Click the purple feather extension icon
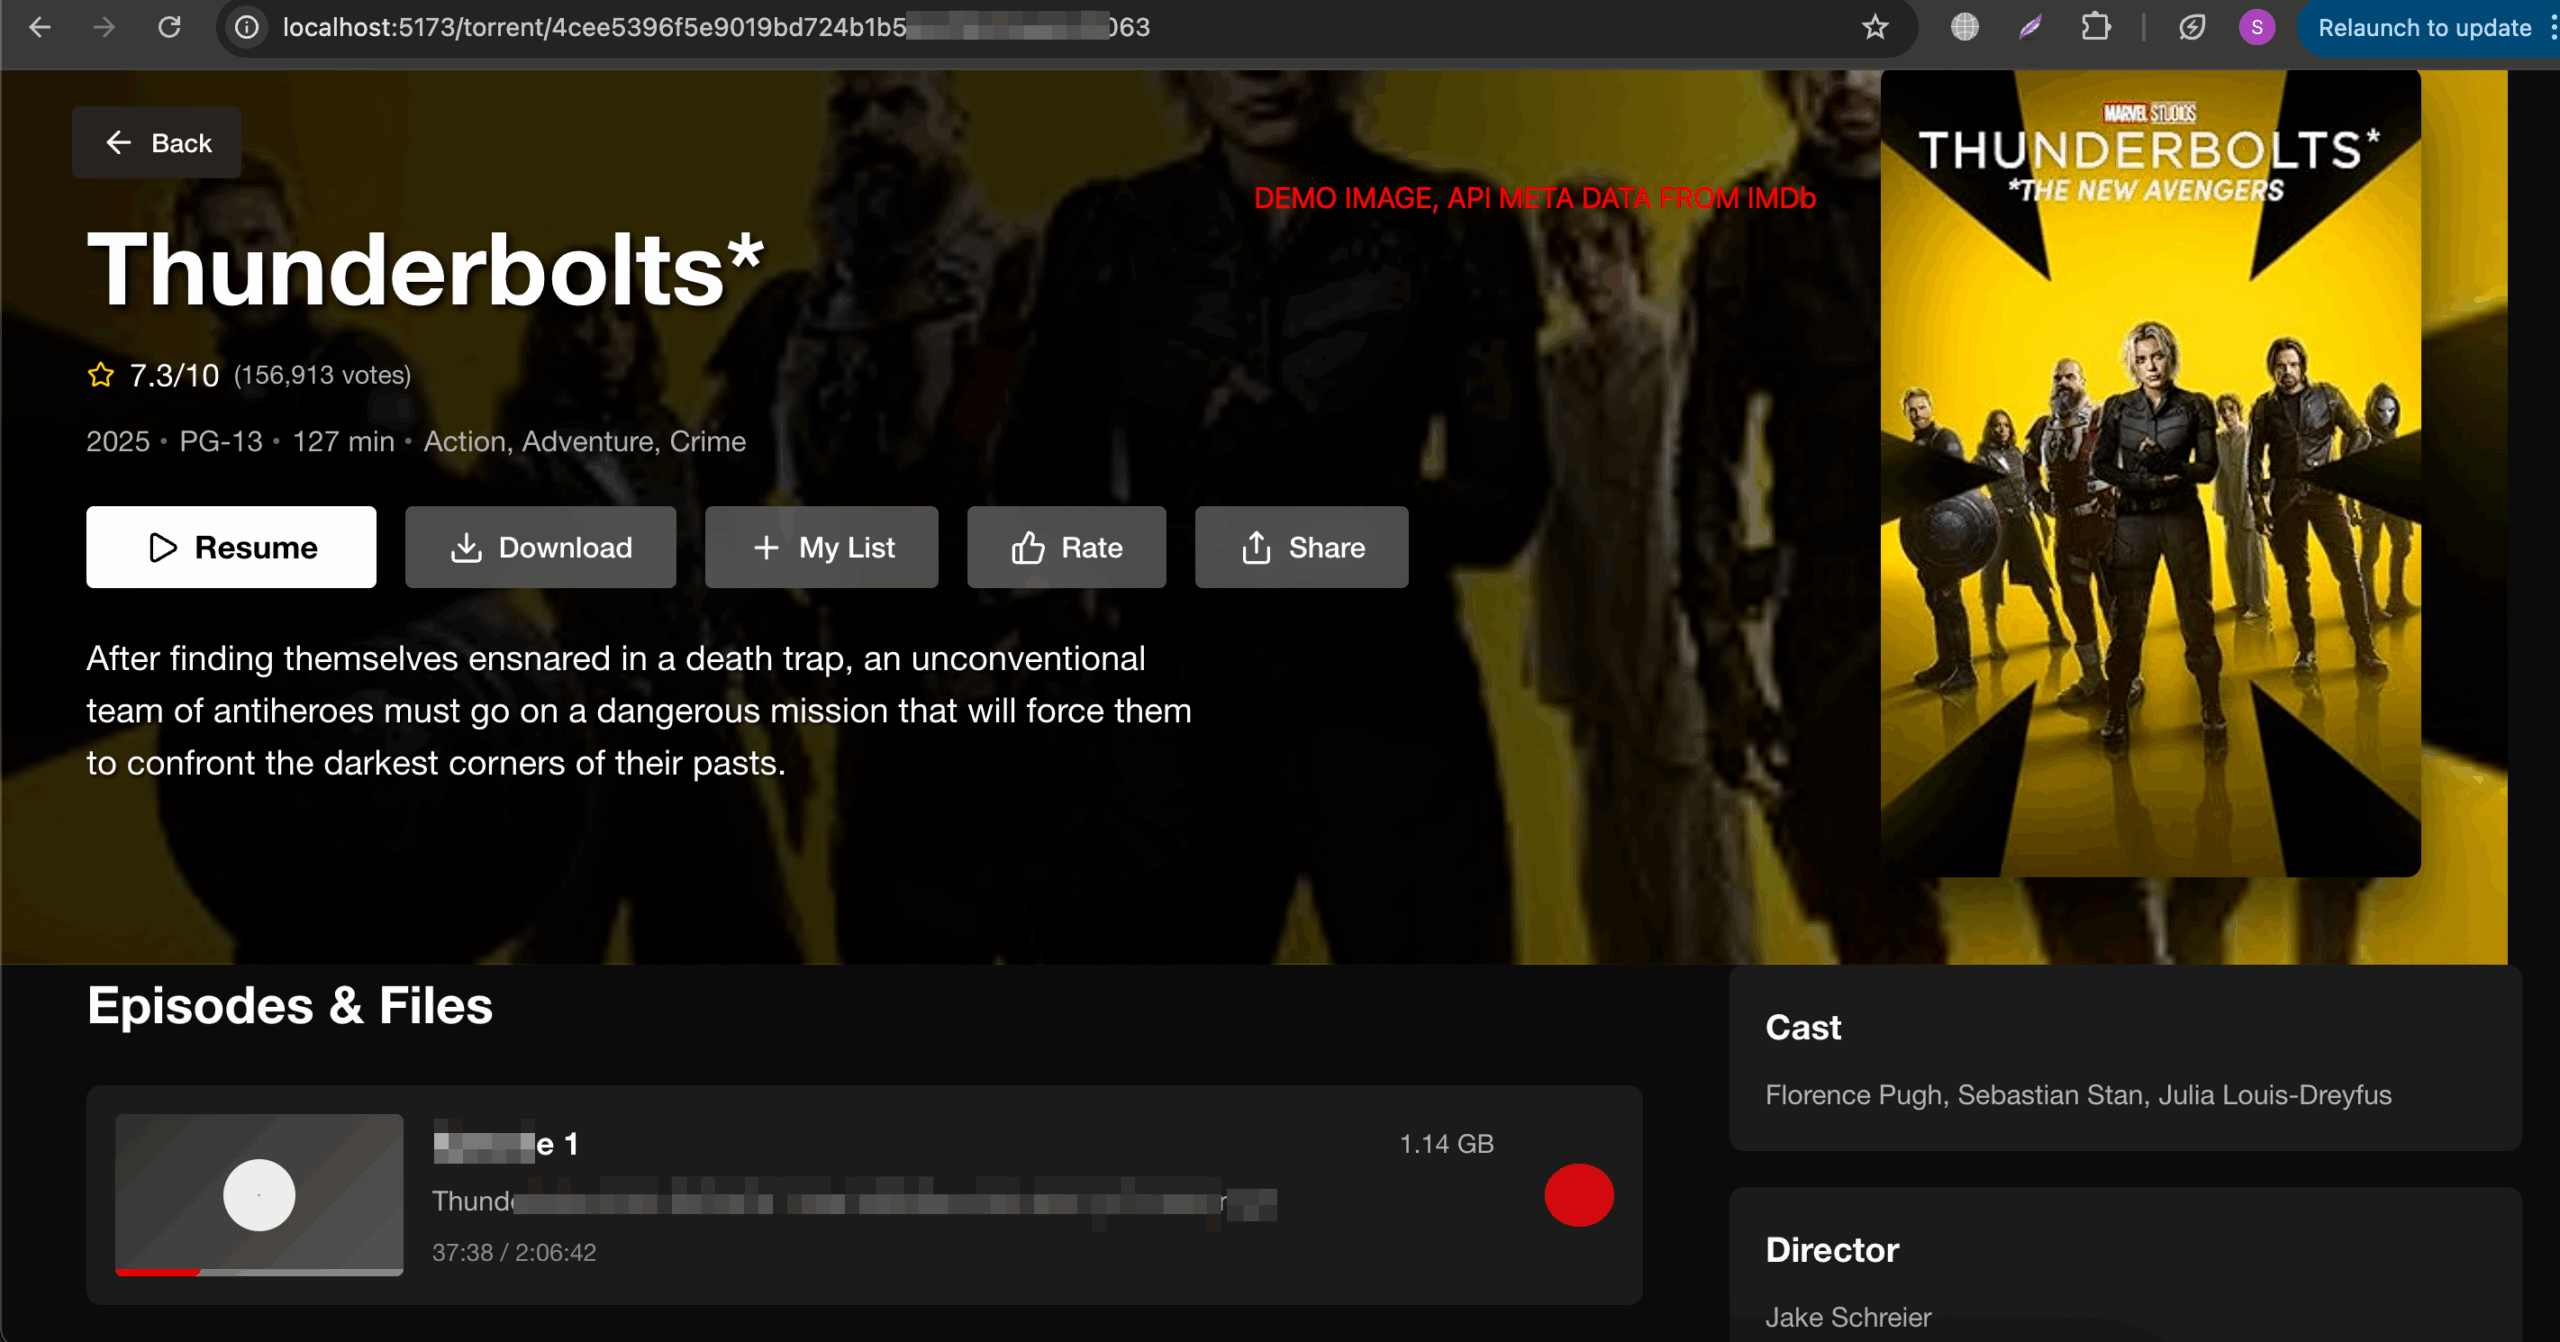This screenshot has width=2560, height=1342. coord(2030,28)
